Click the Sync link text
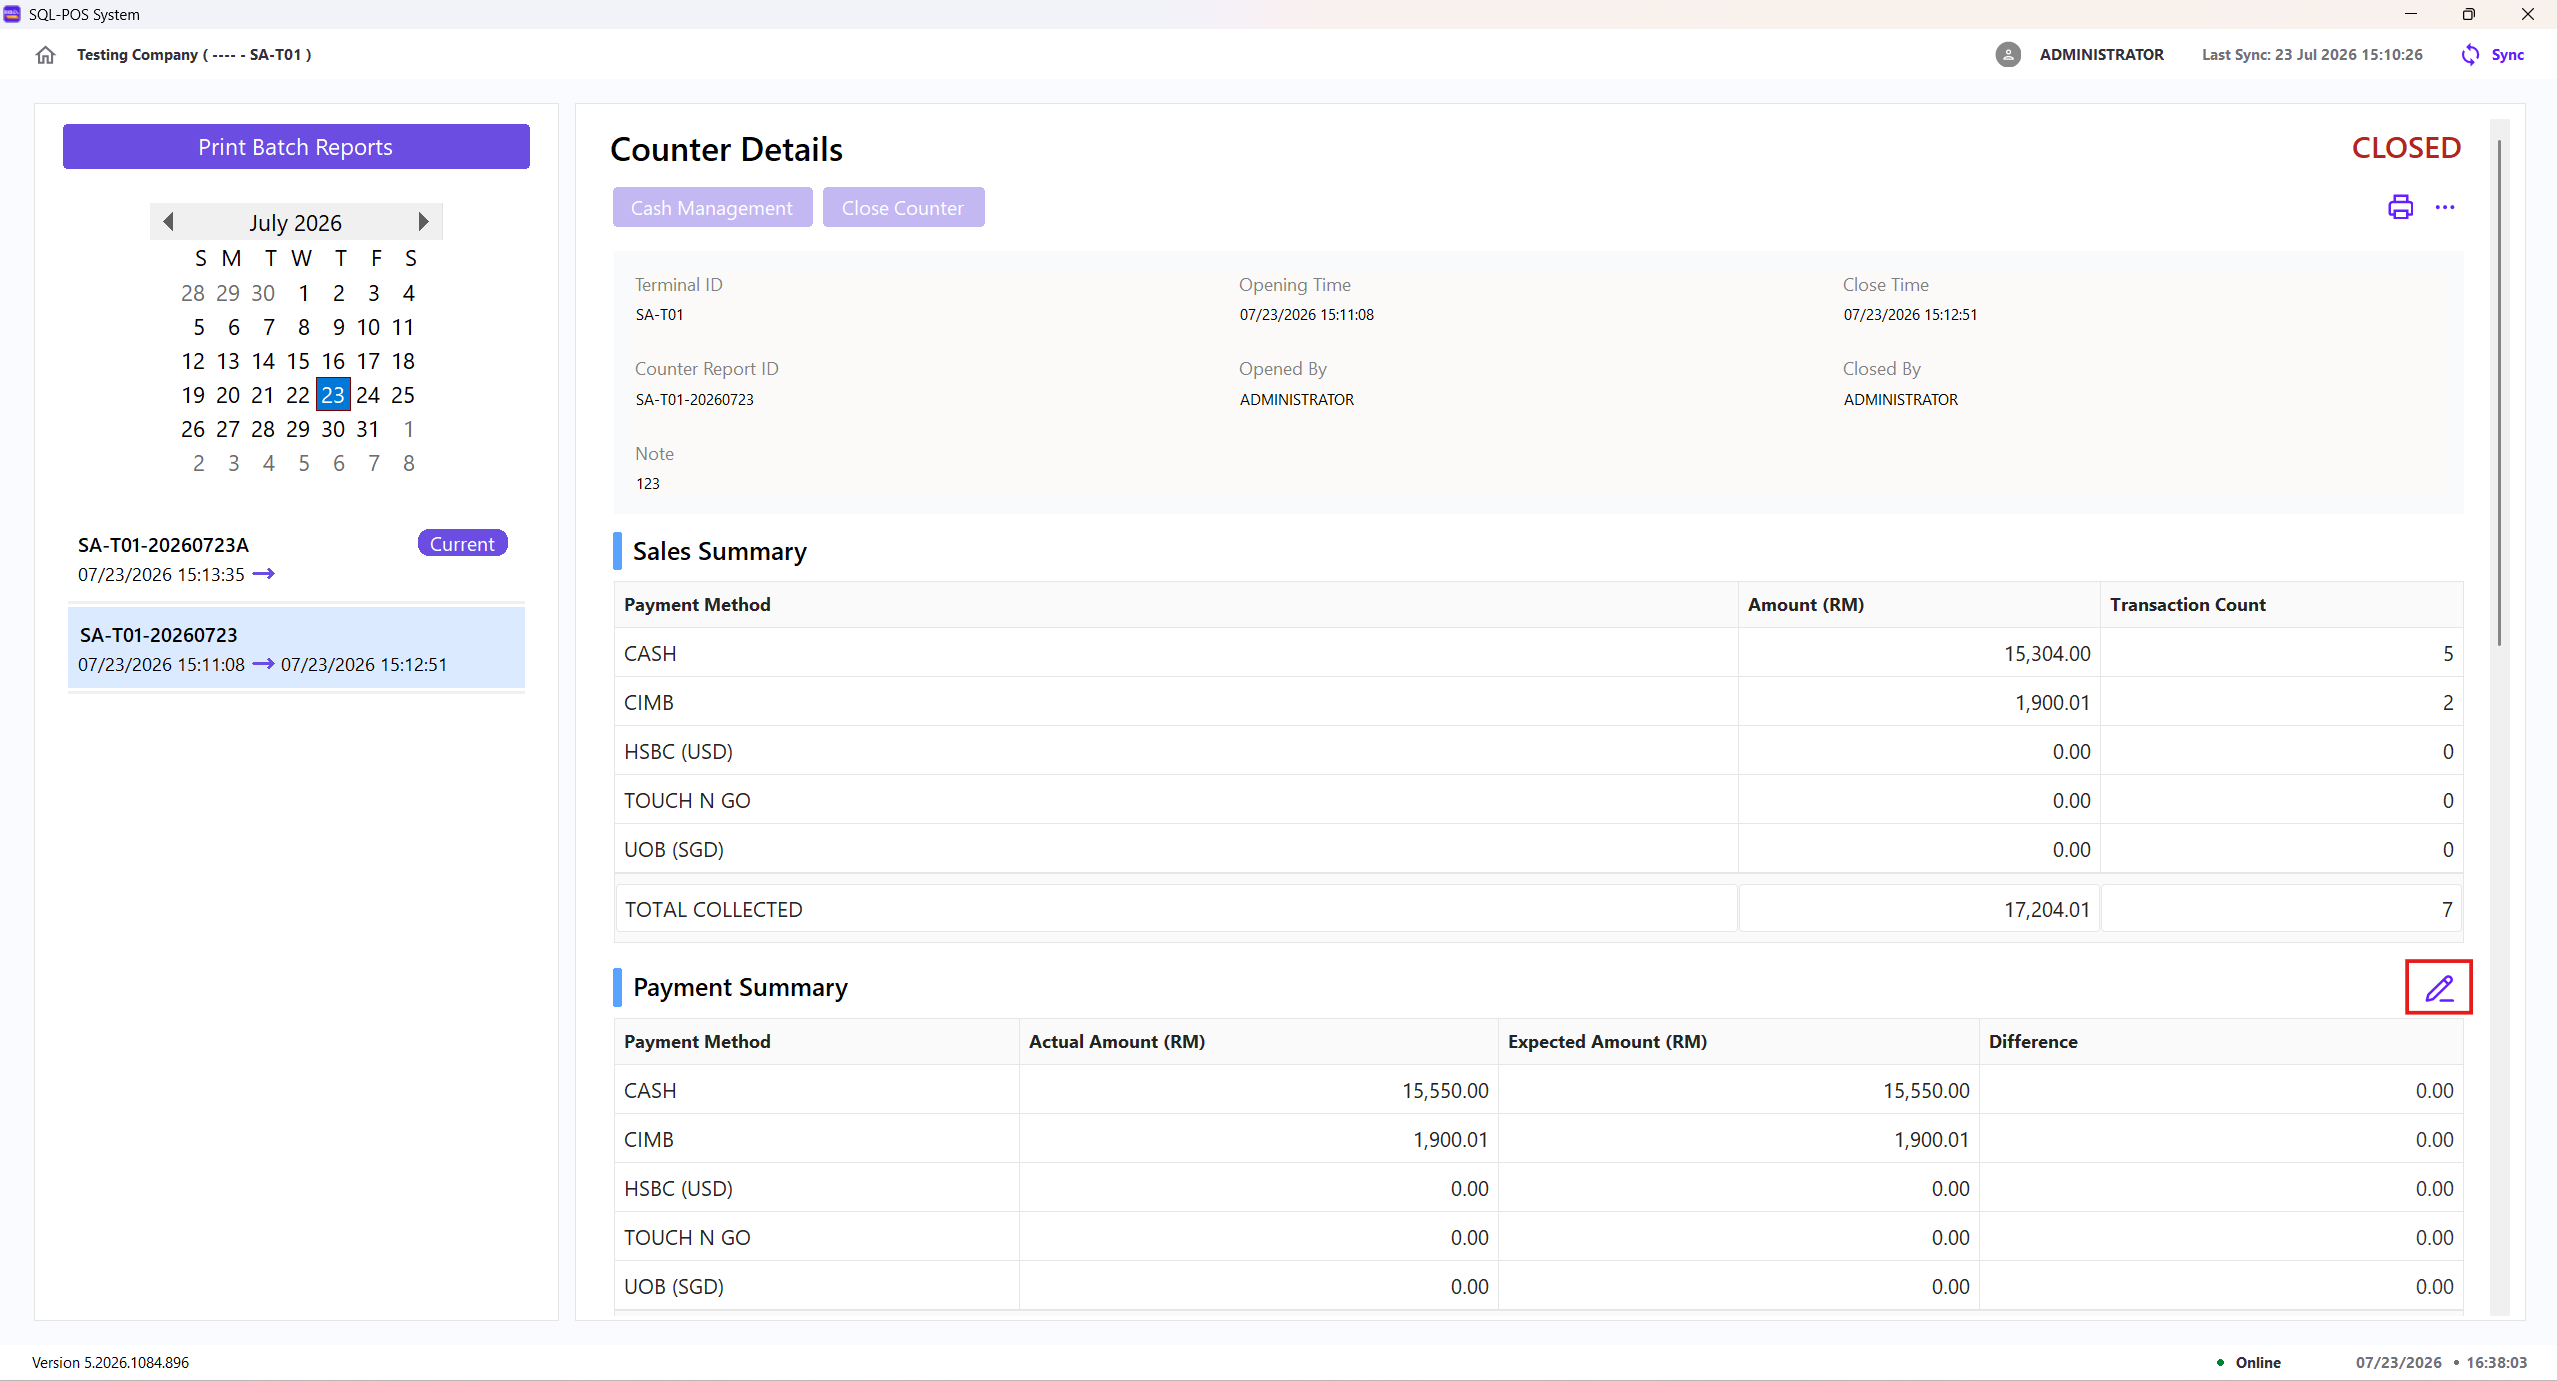 coord(2508,55)
